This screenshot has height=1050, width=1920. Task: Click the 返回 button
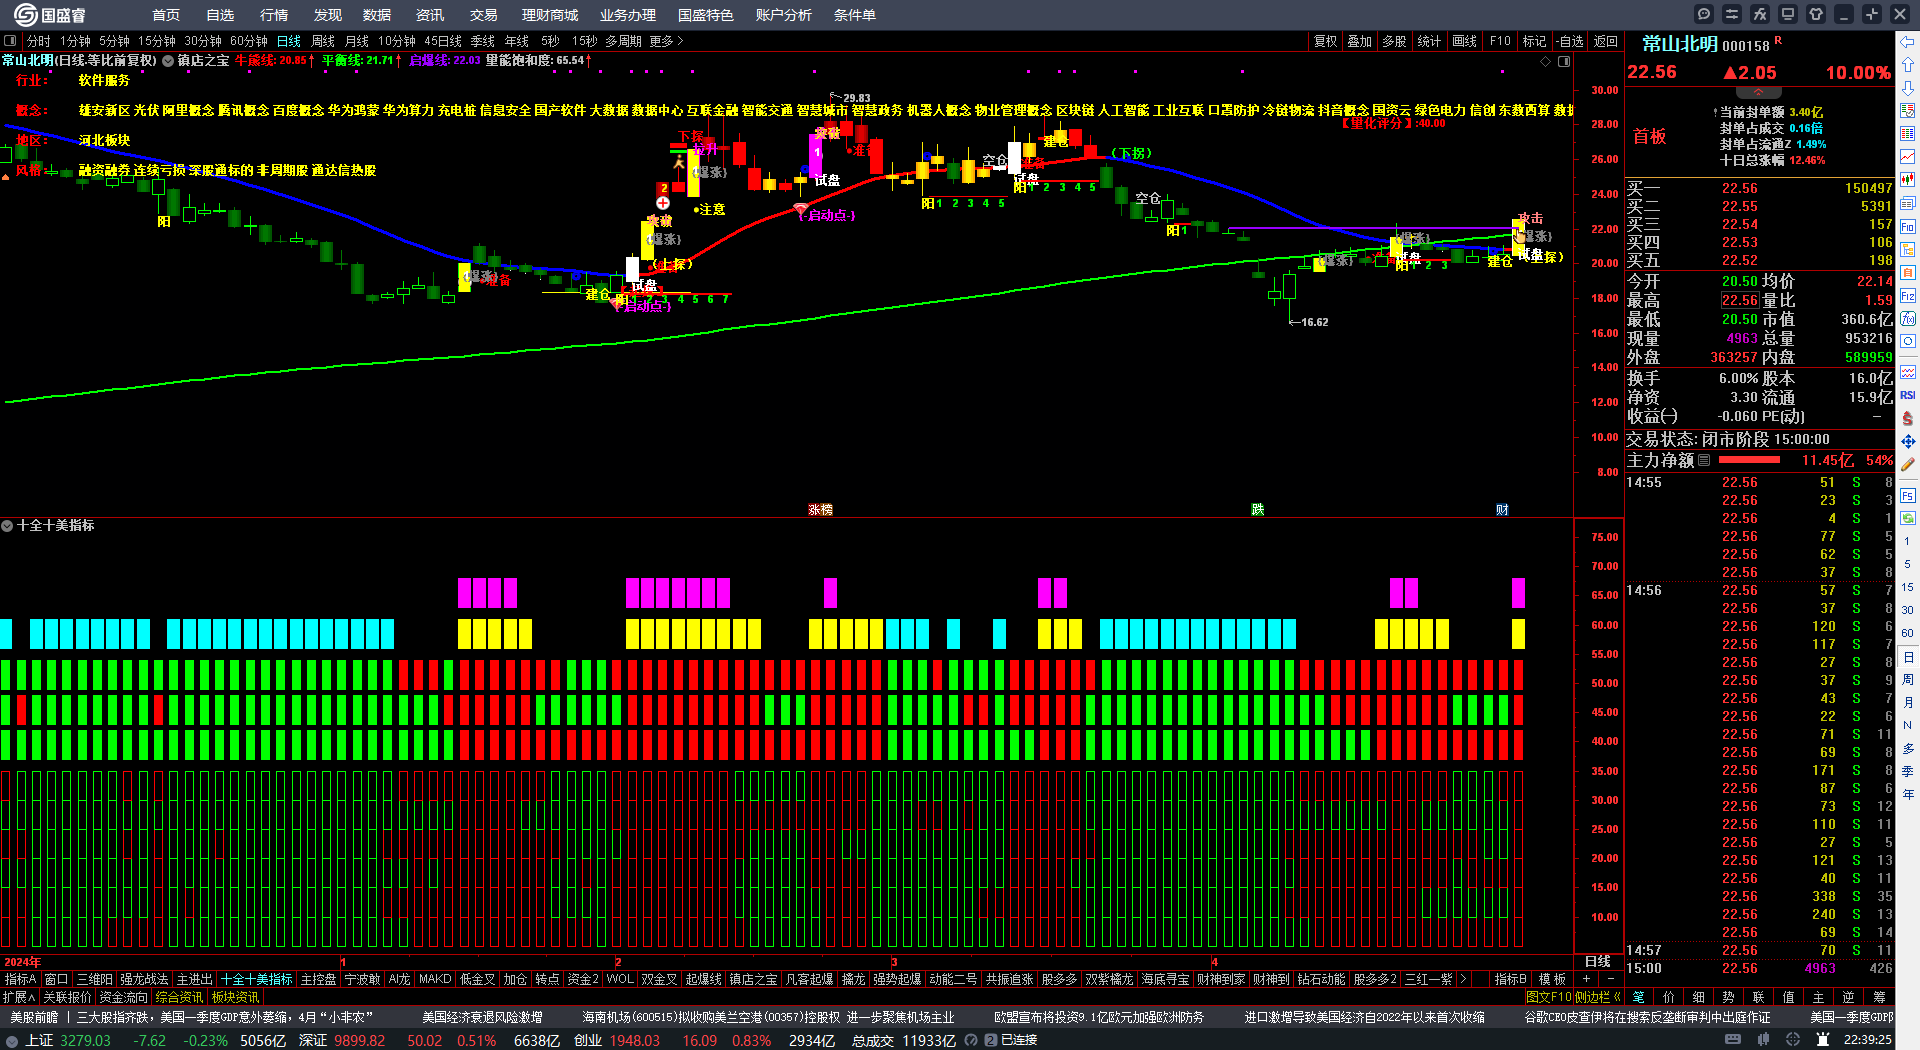(1606, 41)
